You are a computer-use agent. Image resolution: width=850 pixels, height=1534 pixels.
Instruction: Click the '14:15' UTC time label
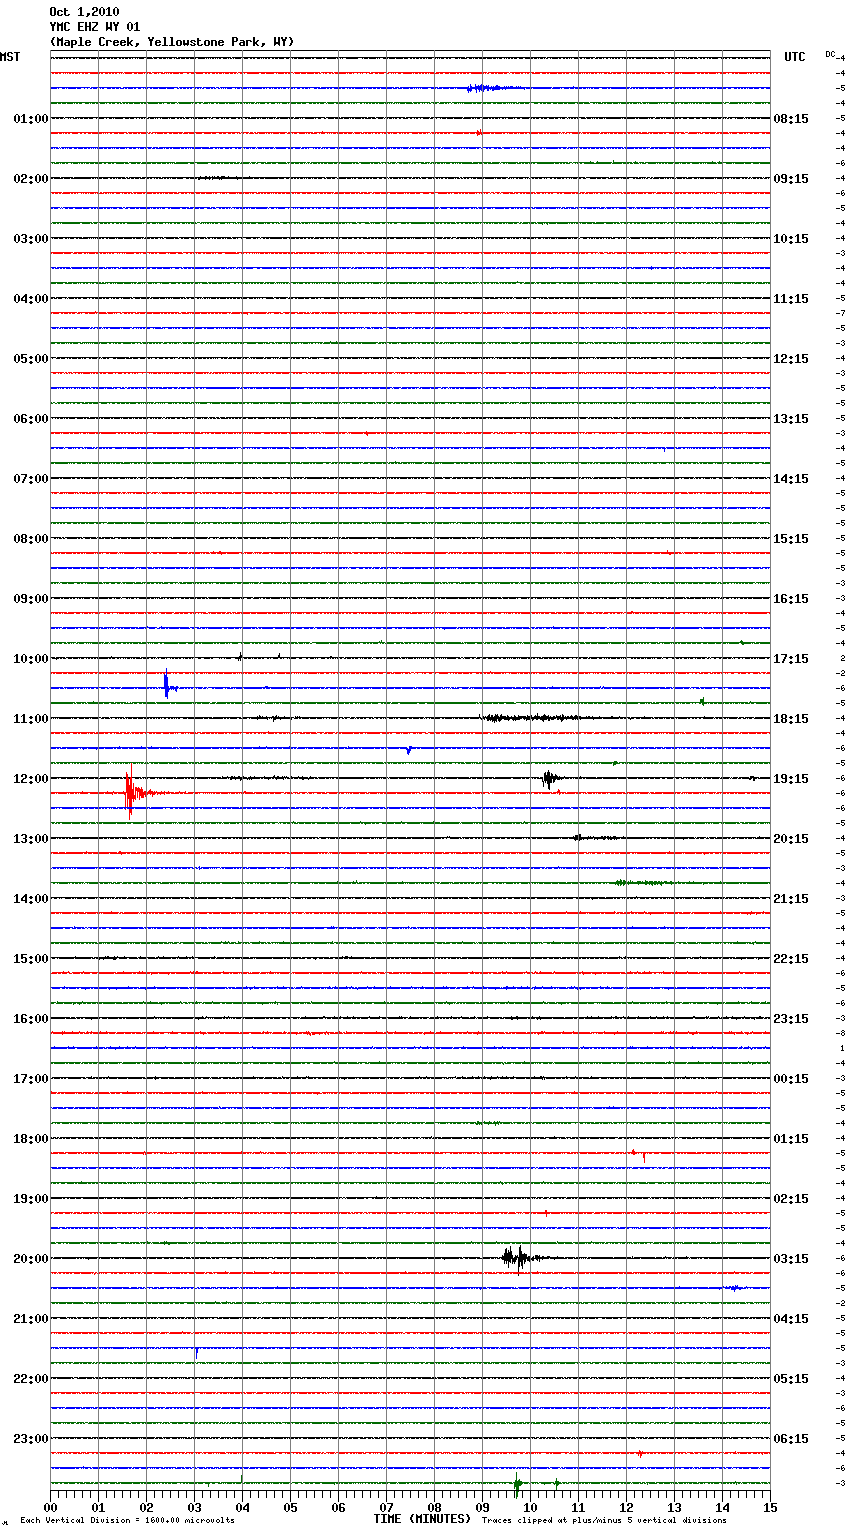(791, 479)
